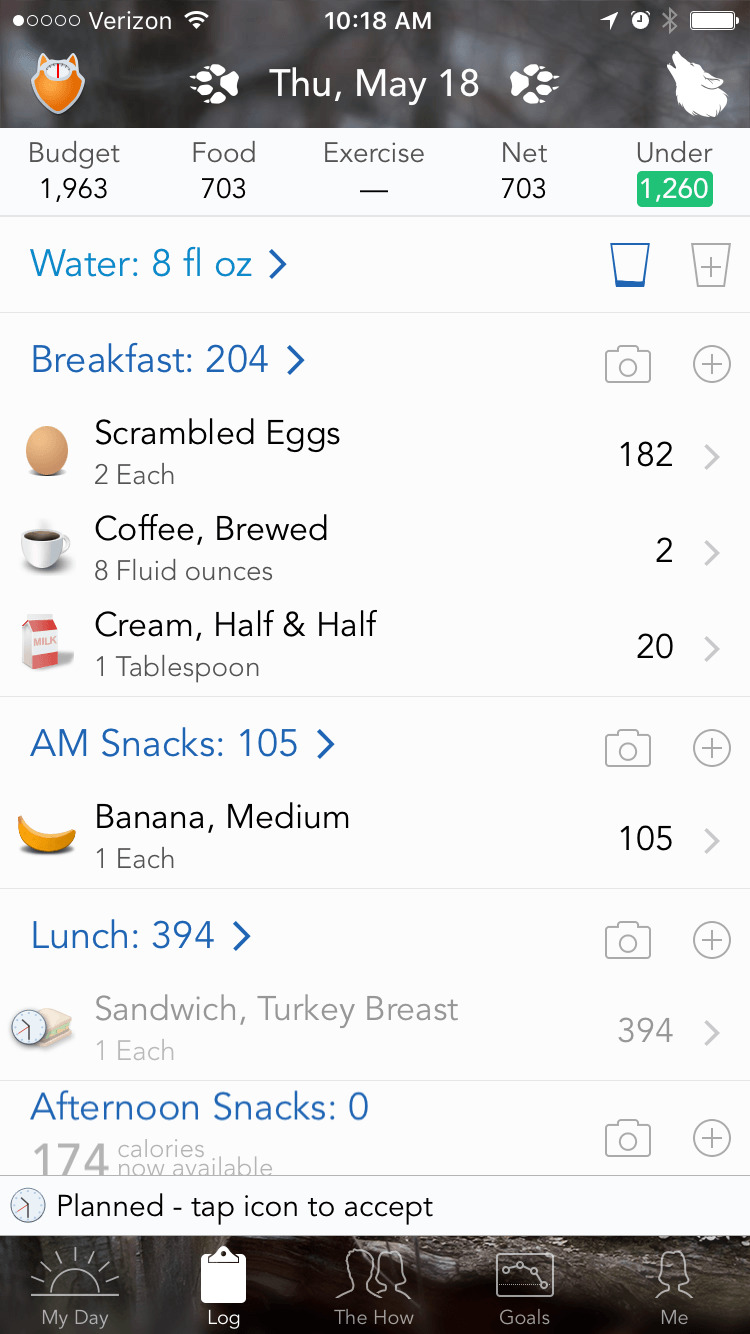Add food to AM Snacks
The width and height of the screenshot is (750, 1334).
(711, 748)
